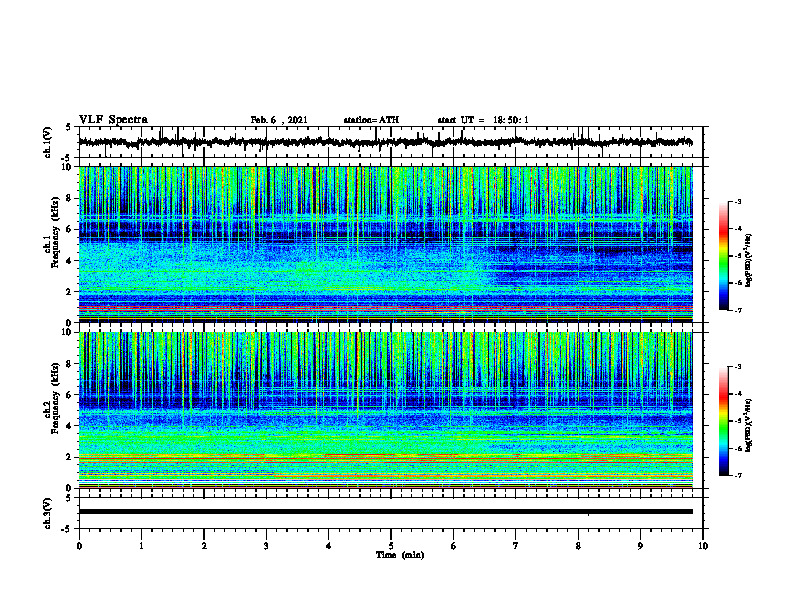This screenshot has height=612, width=792.
Task: Click the "-3" label on ch.2 colorbar
Action: point(738,367)
